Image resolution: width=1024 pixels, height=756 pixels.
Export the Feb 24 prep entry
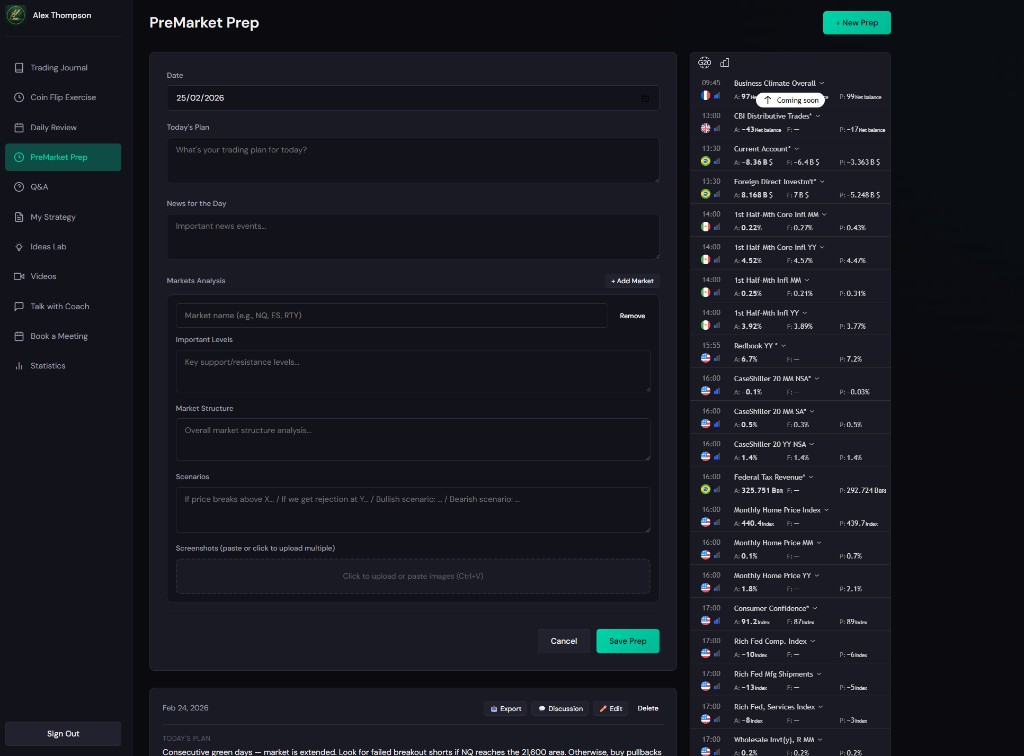click(x=505, y=708)
